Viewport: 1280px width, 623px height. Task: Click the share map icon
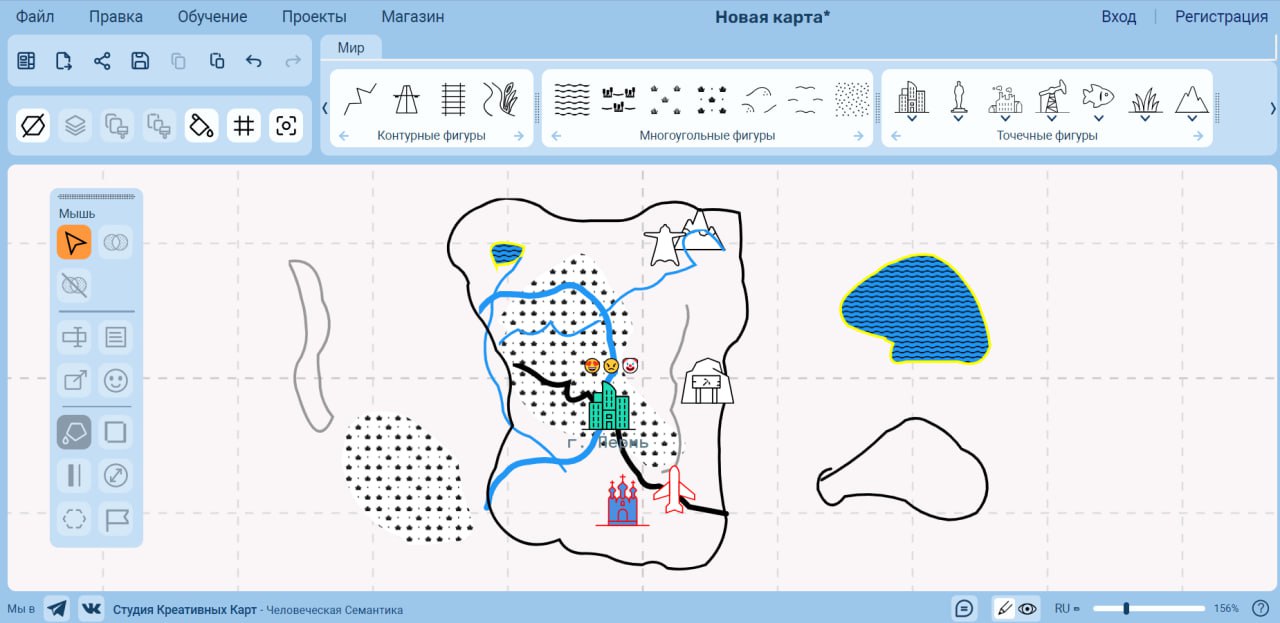click(102, 61)
